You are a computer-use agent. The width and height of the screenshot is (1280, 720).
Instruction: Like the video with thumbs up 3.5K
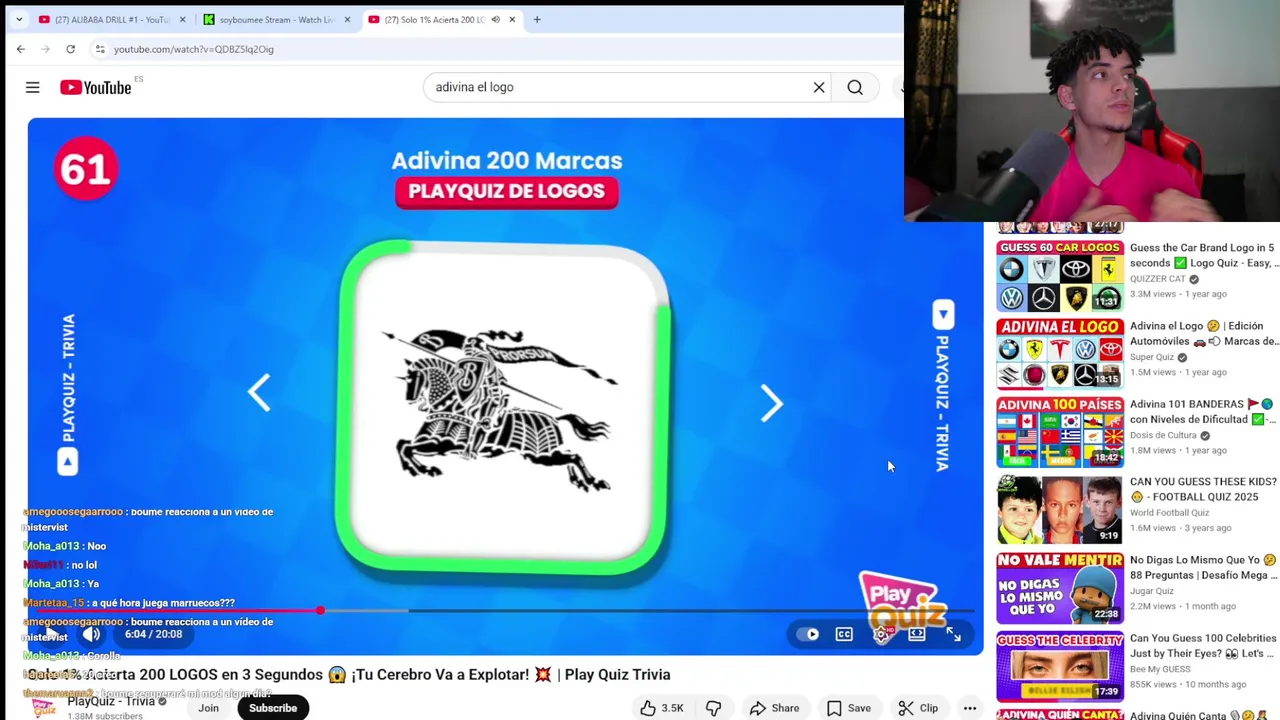662,708
